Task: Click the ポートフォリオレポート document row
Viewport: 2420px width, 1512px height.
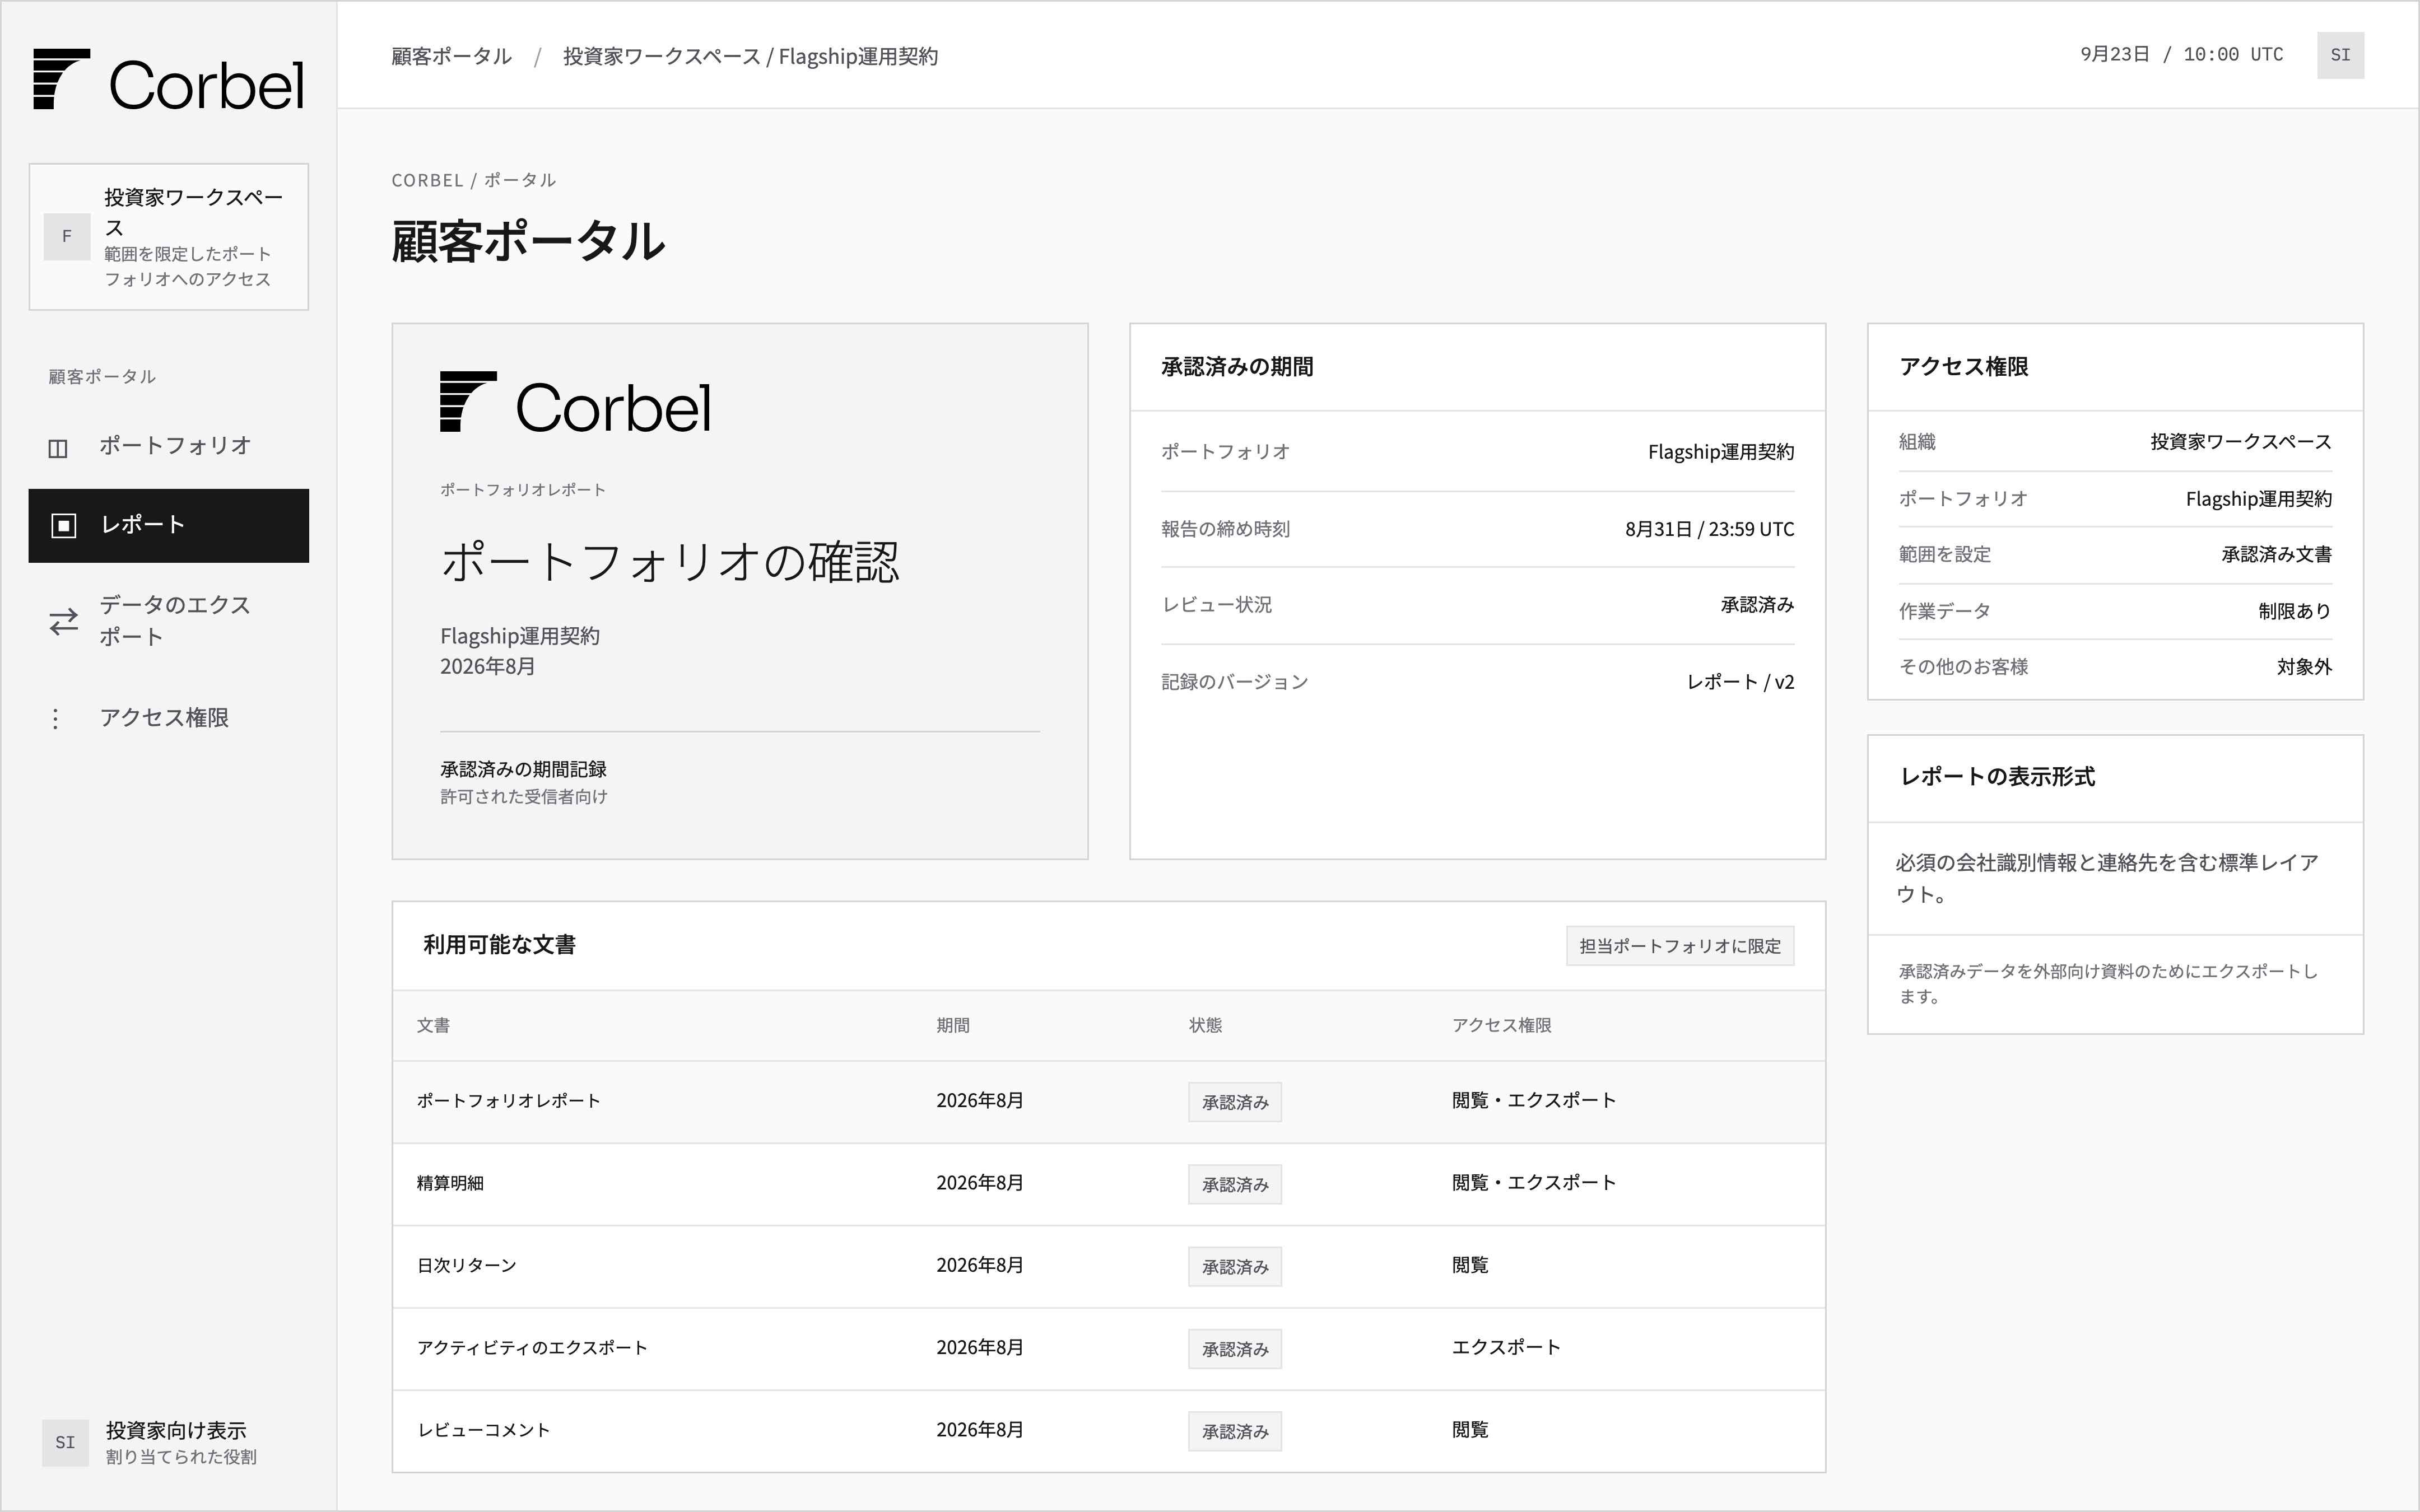Action: [x=1109, y=1101]
